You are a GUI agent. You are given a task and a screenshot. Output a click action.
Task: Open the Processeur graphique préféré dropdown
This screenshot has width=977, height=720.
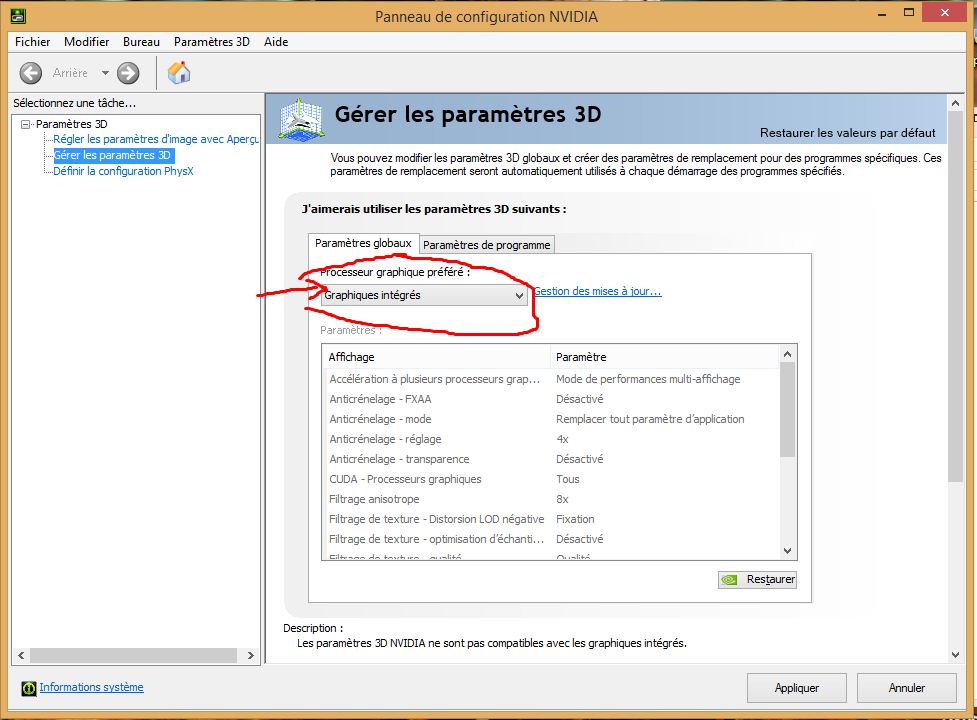tap(424, 295)
